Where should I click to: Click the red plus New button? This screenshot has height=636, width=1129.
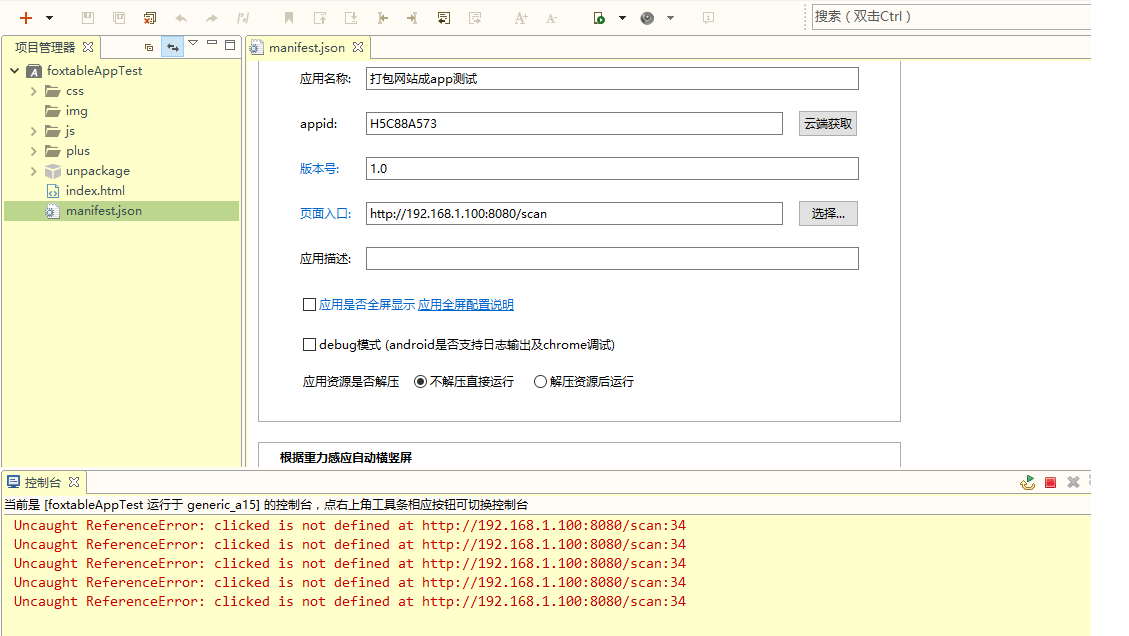(x=26, y=18)
